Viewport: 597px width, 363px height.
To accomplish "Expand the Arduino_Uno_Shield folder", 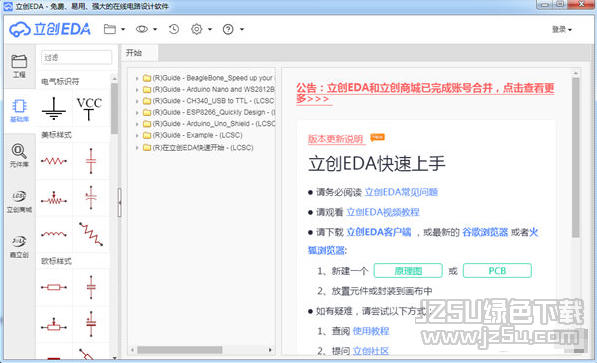I will click(137, 124).
